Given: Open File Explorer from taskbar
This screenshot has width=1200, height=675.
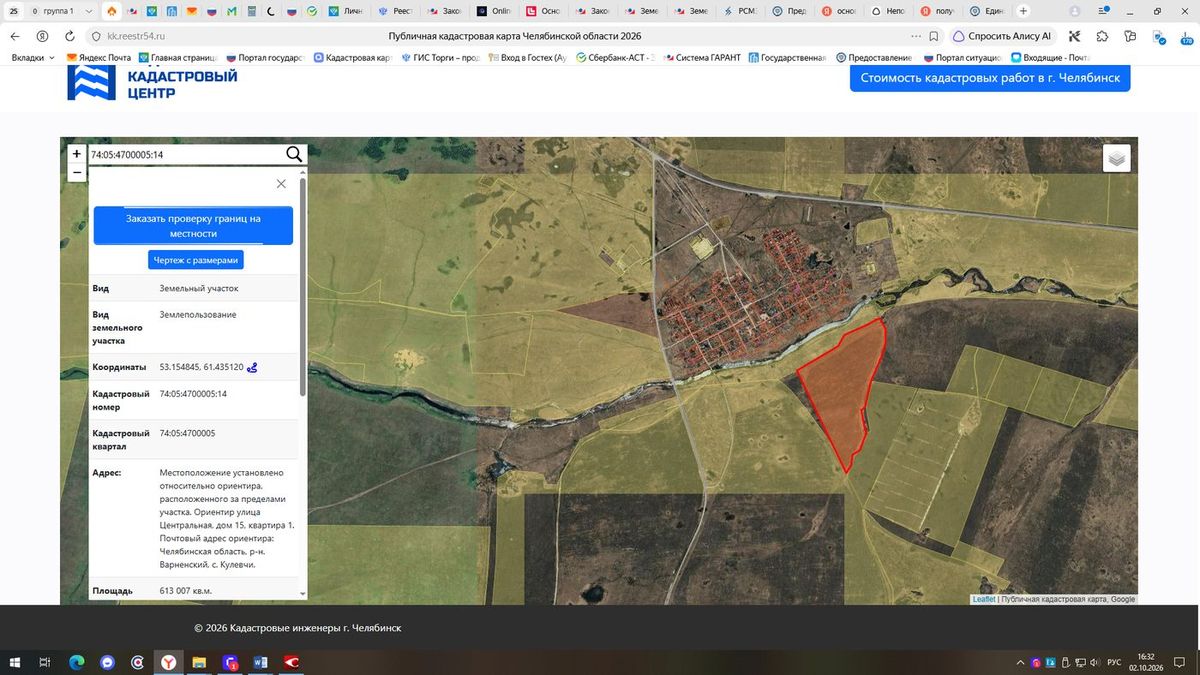Looking at the screenshot, I should pos(199,662).
